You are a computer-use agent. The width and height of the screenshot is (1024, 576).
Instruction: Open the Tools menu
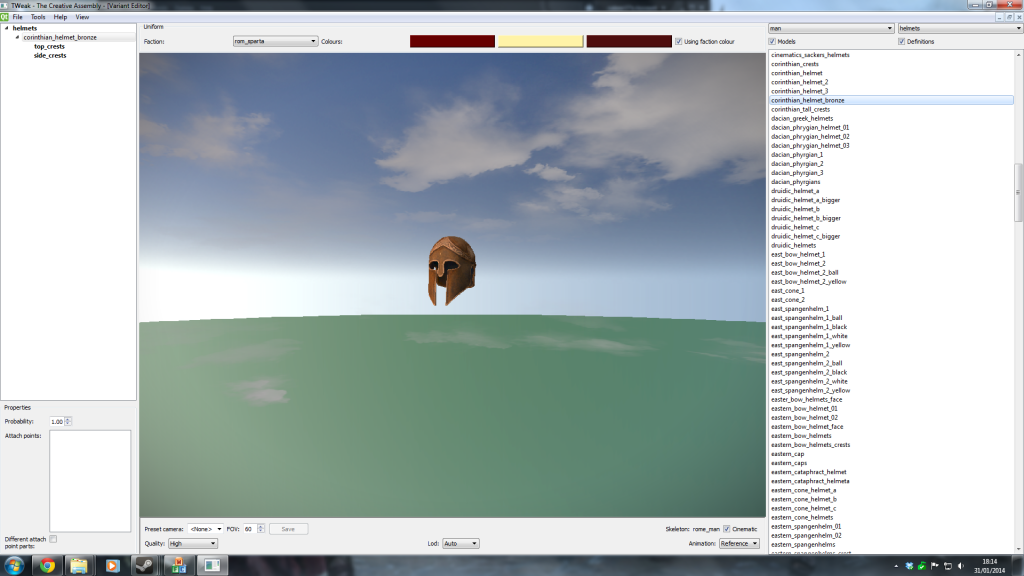point(38,17)
